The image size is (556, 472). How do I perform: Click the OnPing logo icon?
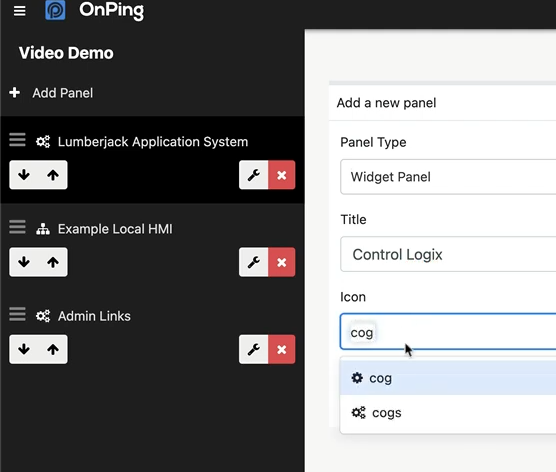[x=55, y=10]
